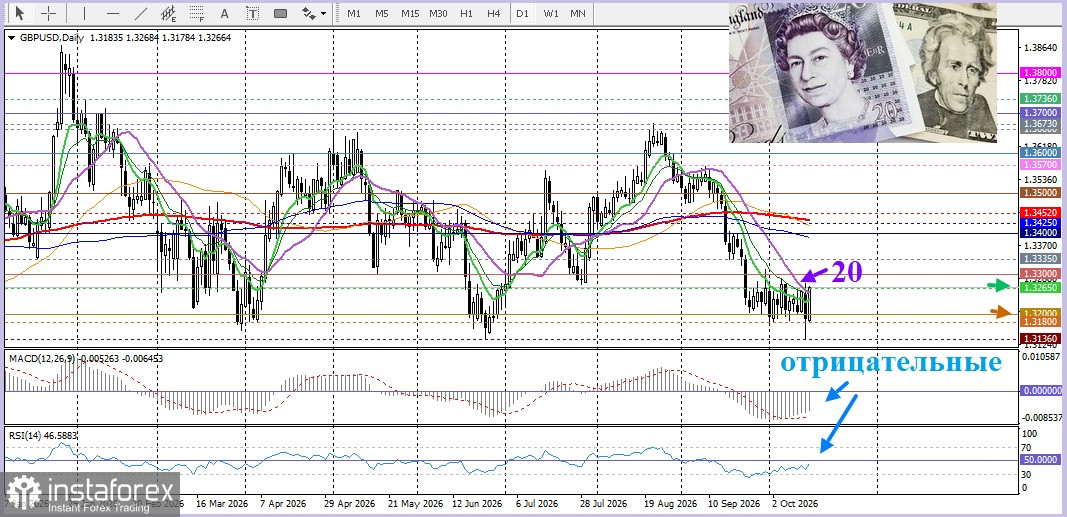Click the 1.35700 pink price label
This screenshot has width=1067, height=517.
click(x=1040, y=165)
